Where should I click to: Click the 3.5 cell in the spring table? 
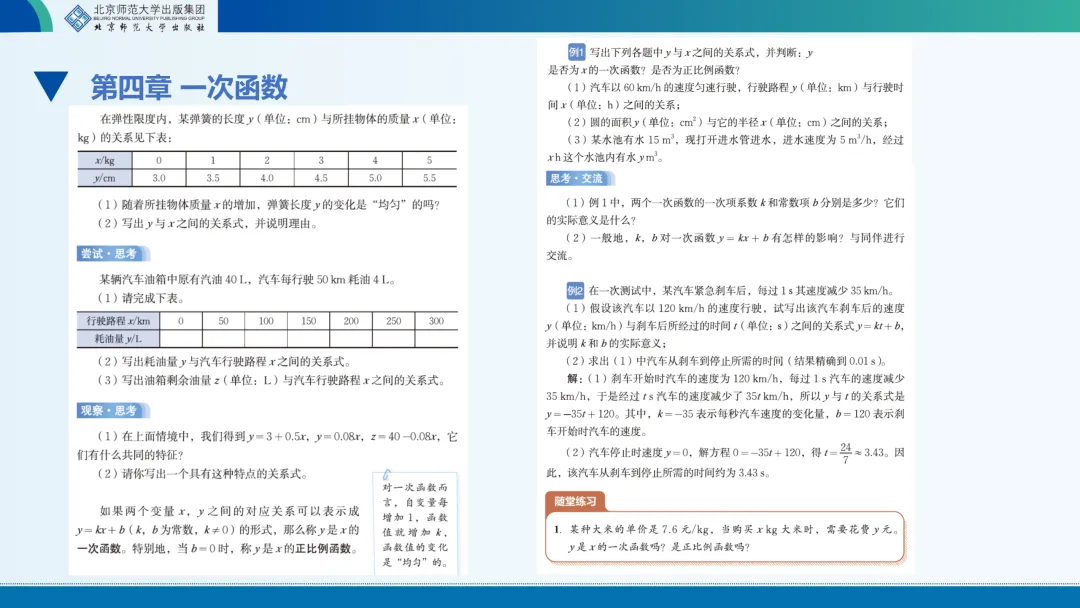pos(213,178)
